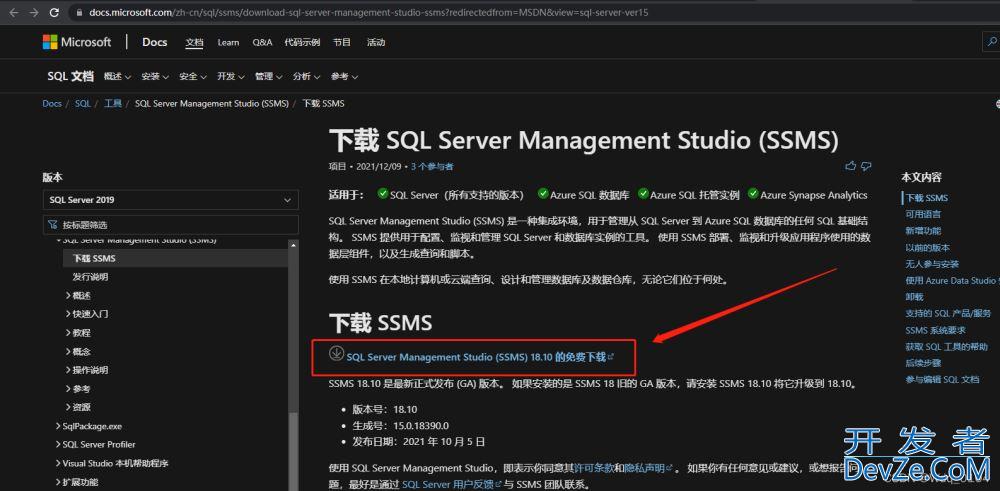Screen dimensions: 1000x491
Task: Open the 代码示例 menu item
Action: 302,43
